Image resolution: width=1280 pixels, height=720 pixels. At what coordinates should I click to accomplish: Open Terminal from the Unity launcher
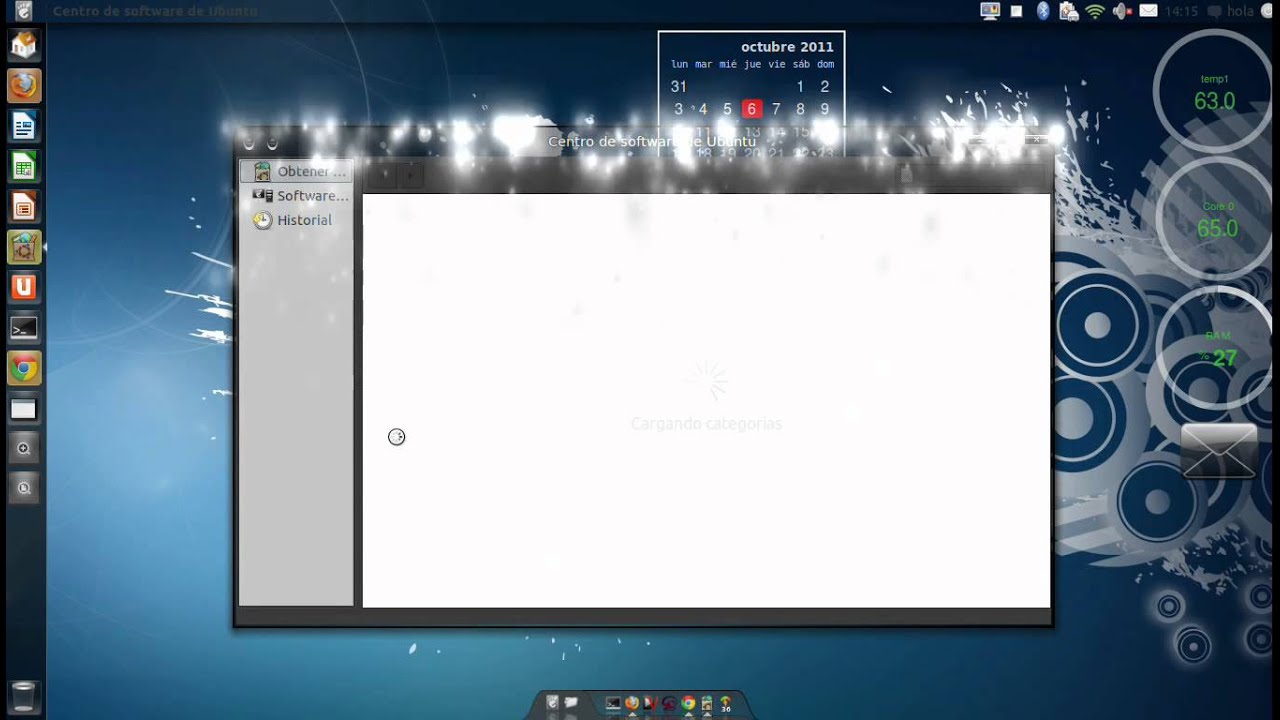tap(24, 328)
